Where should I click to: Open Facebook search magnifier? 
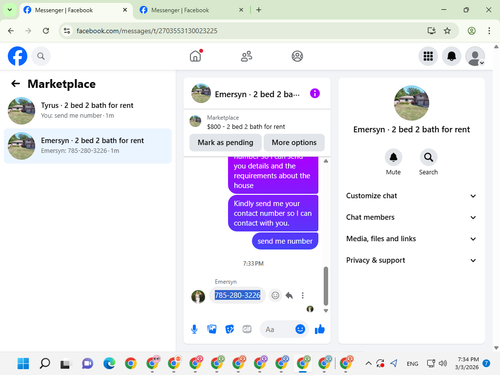tap(41, 56)
